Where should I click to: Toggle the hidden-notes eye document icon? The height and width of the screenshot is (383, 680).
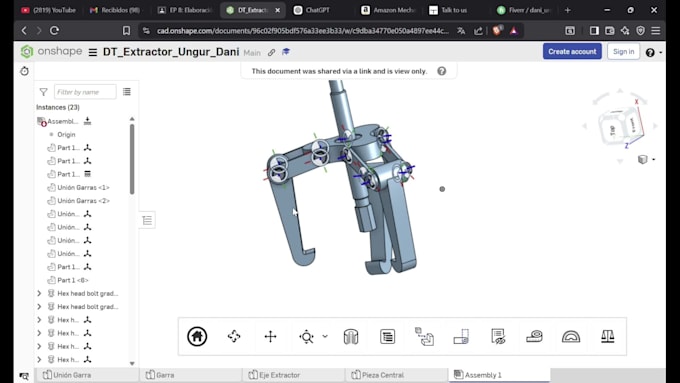click(498, 337)
